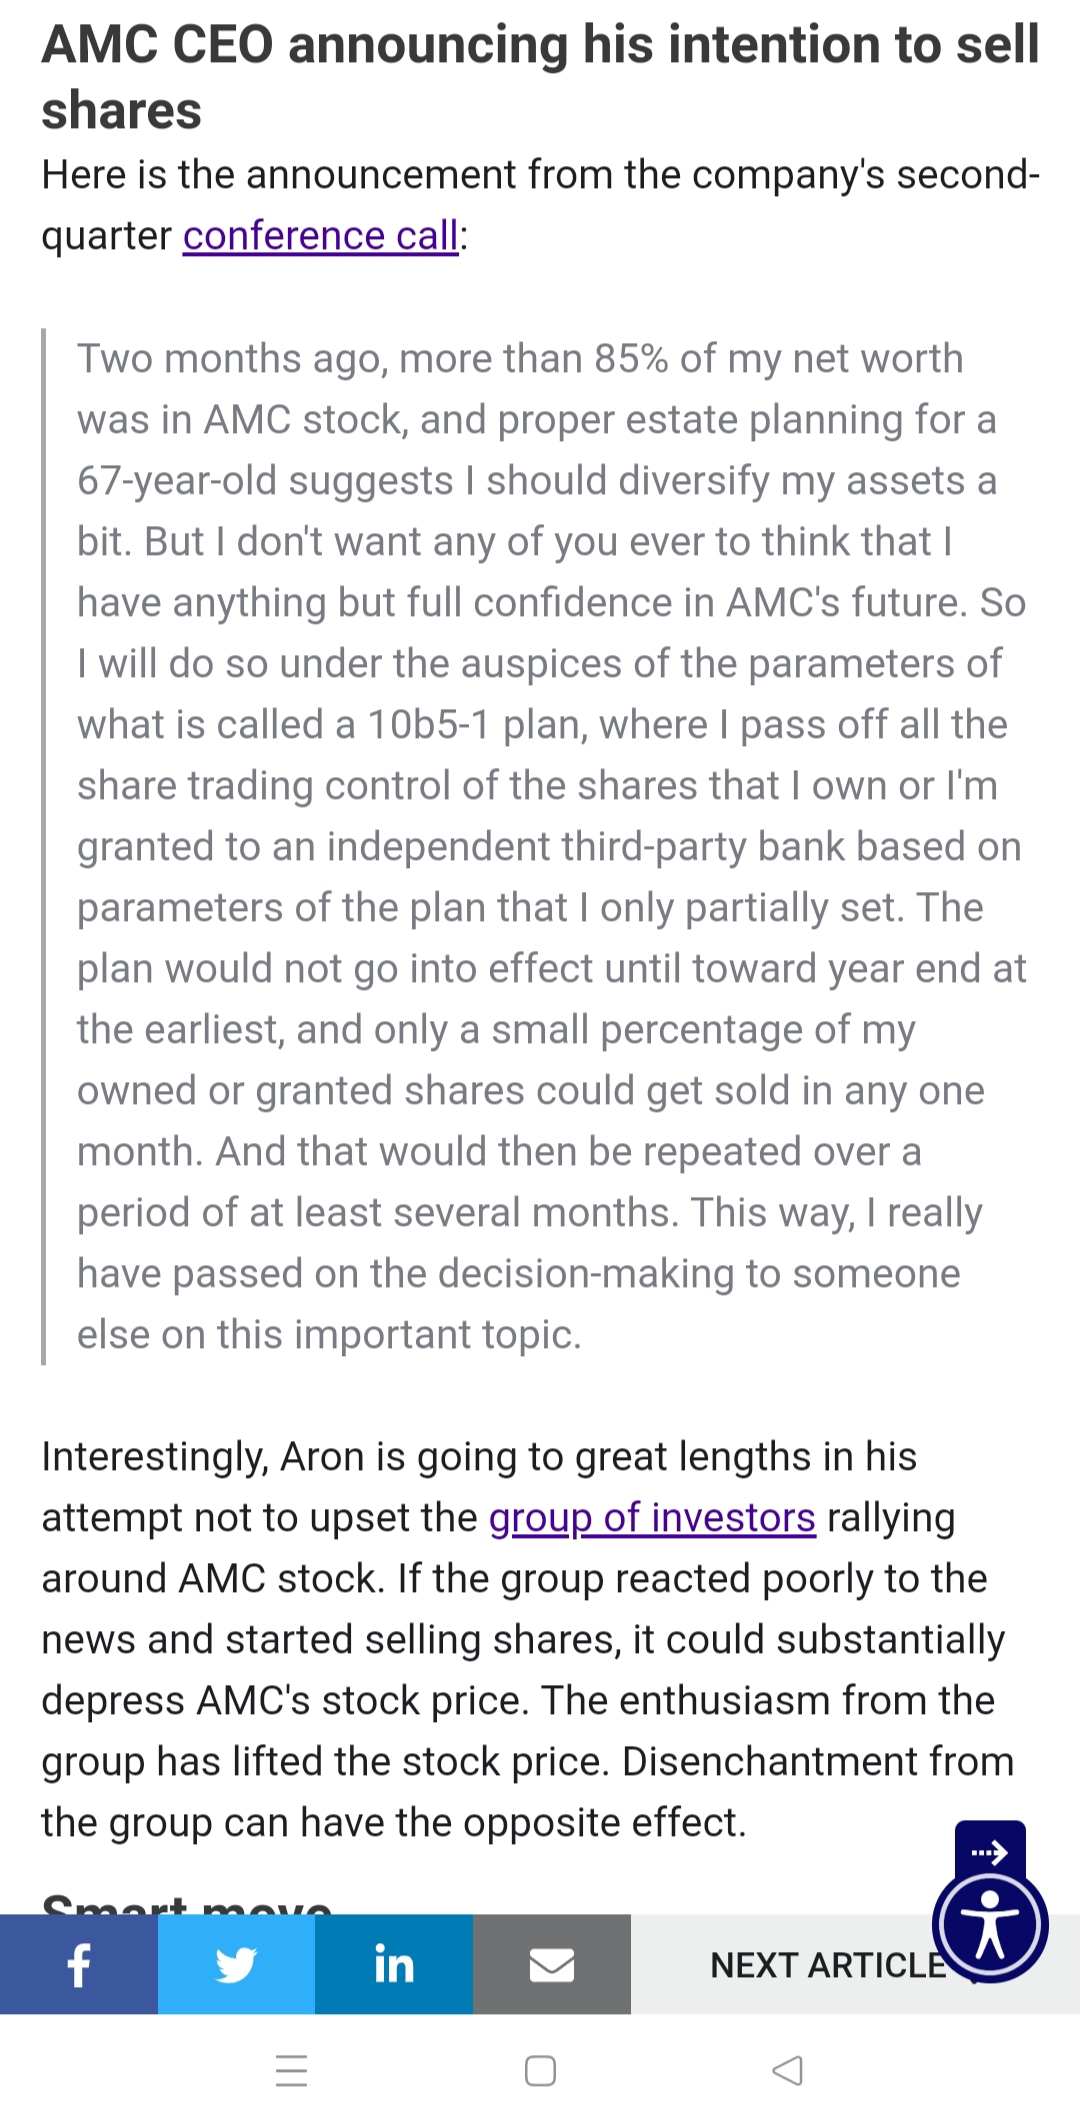Follow the group of investors link
The height and width of the screenshot is (2126, 1080).
652,1518
